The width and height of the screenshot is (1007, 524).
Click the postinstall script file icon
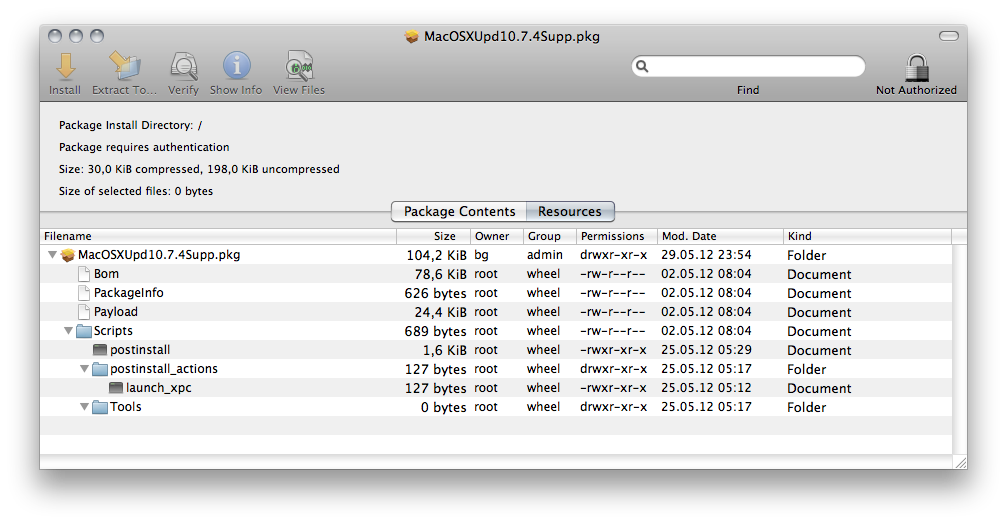point(100,350)
